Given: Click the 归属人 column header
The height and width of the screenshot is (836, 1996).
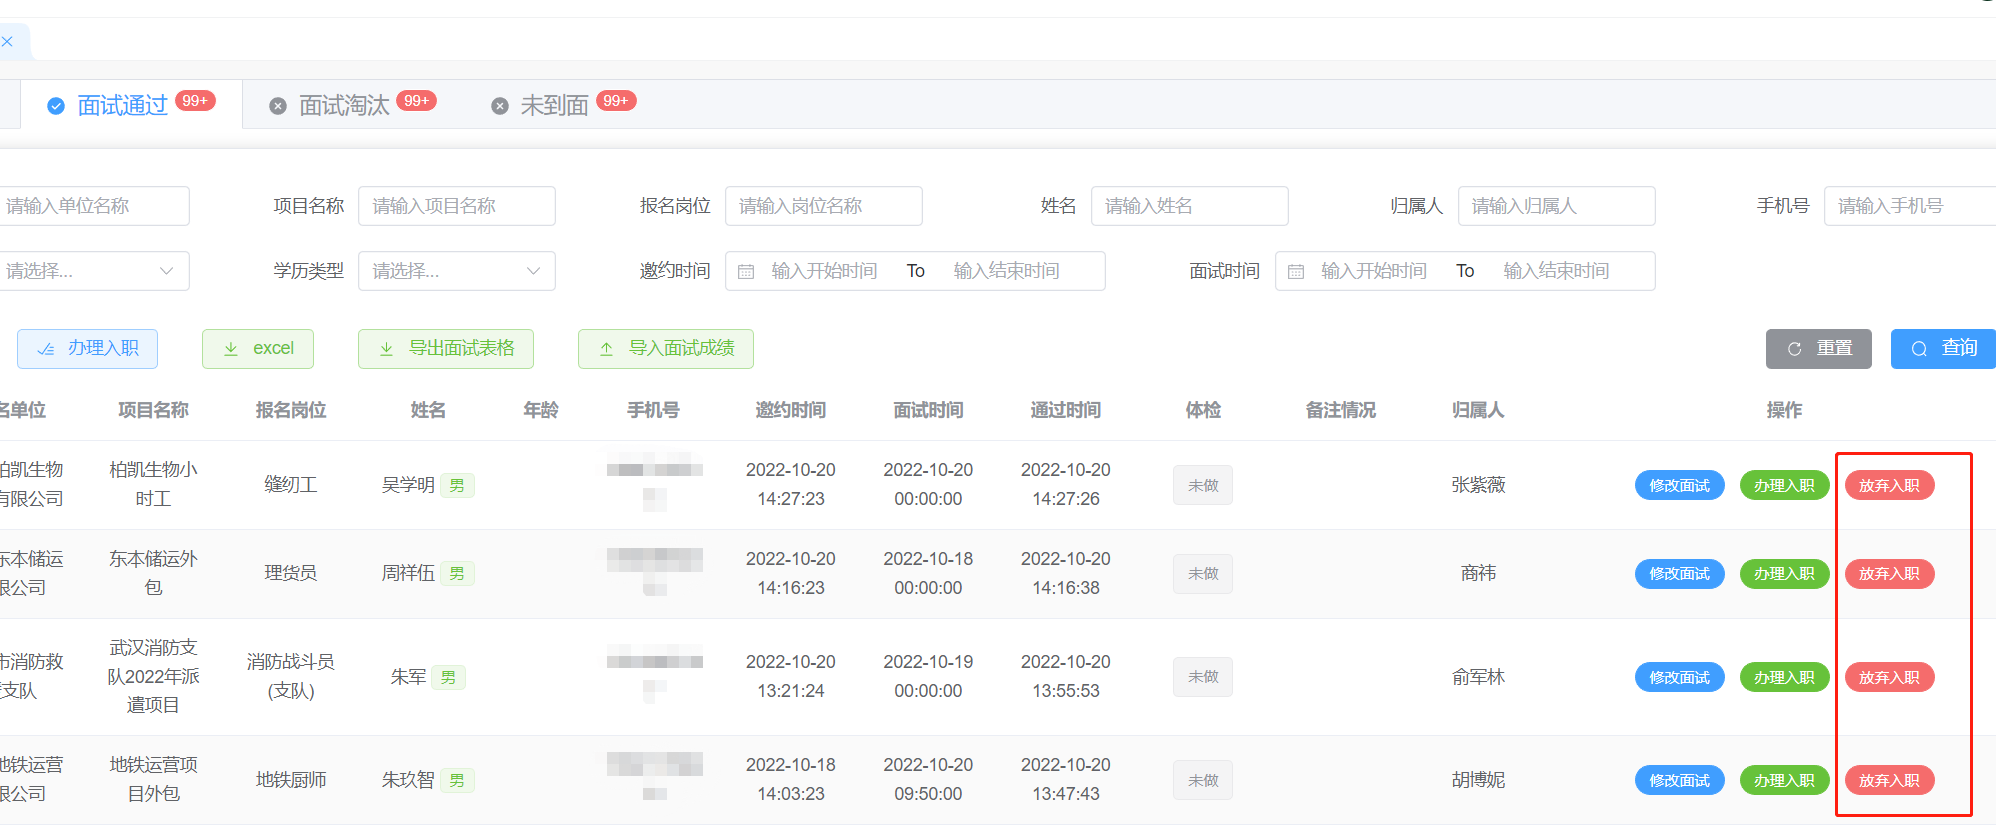Looking at the screenshot, I should click(1478, 410).
